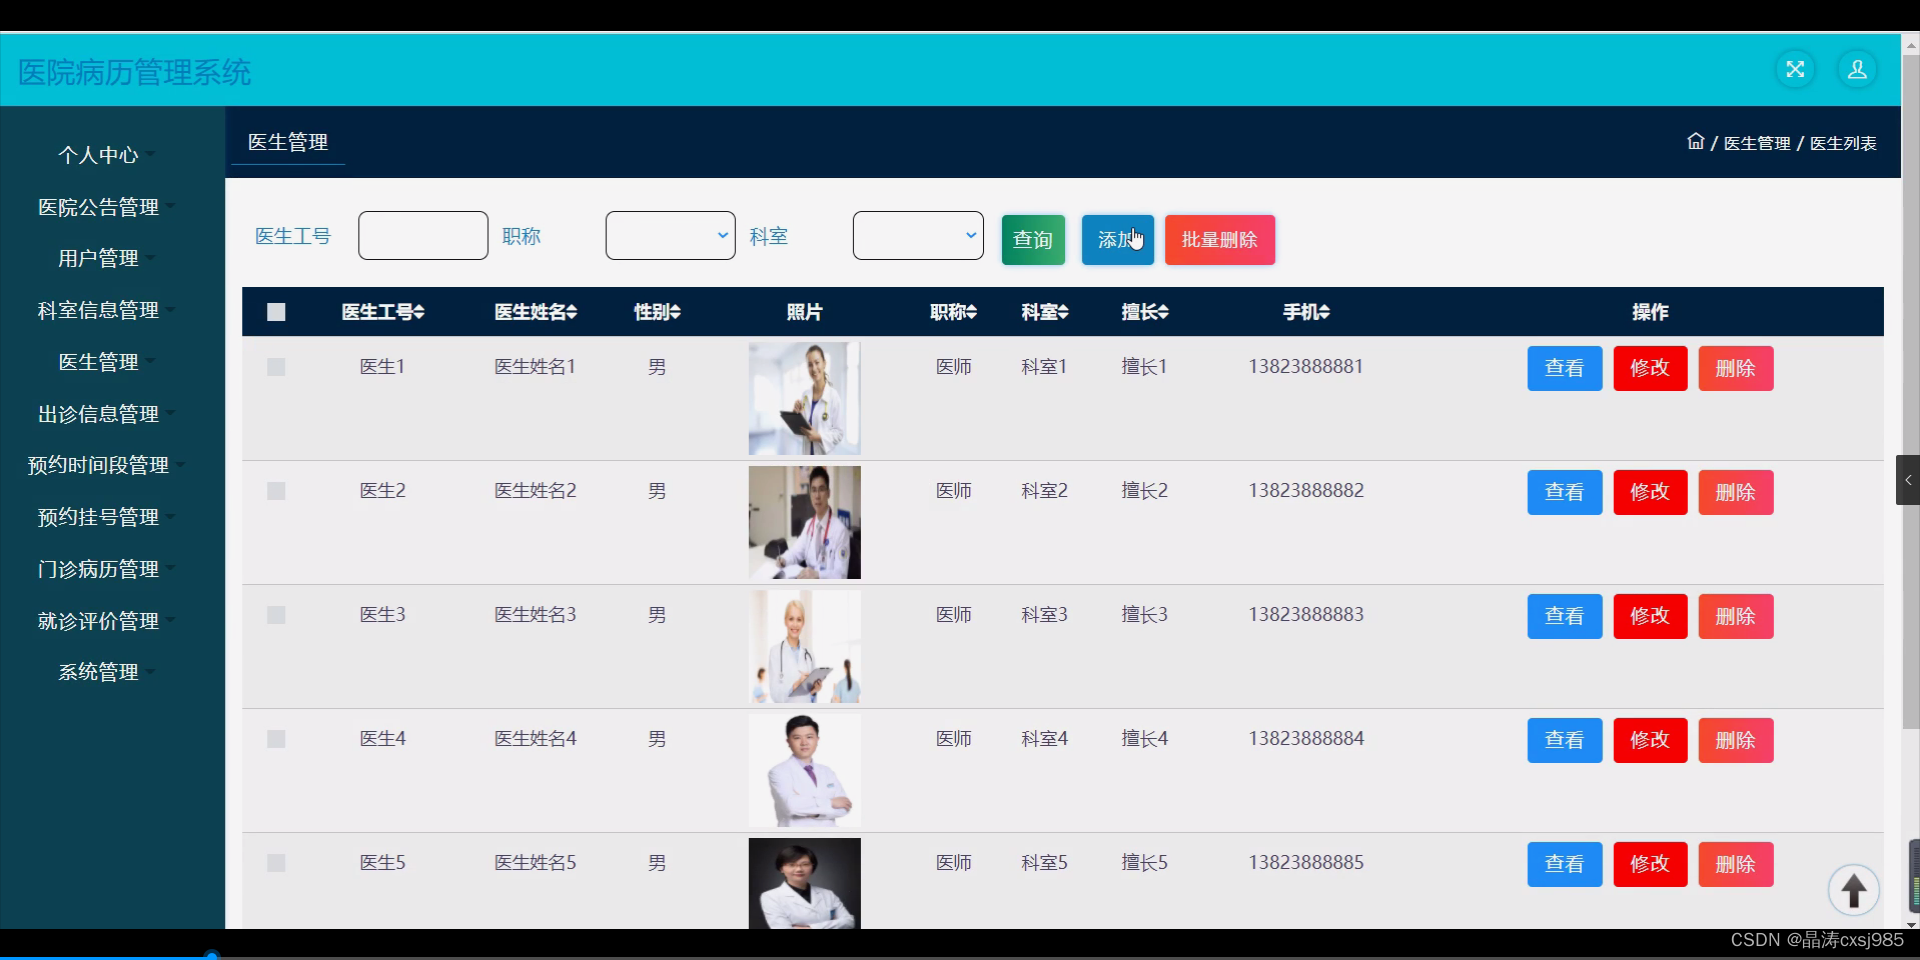Image resolution: width=1920 pixels, height=960 pixels.
Task: Sort table by 手机 column
Action: (x=1305, y=311)
